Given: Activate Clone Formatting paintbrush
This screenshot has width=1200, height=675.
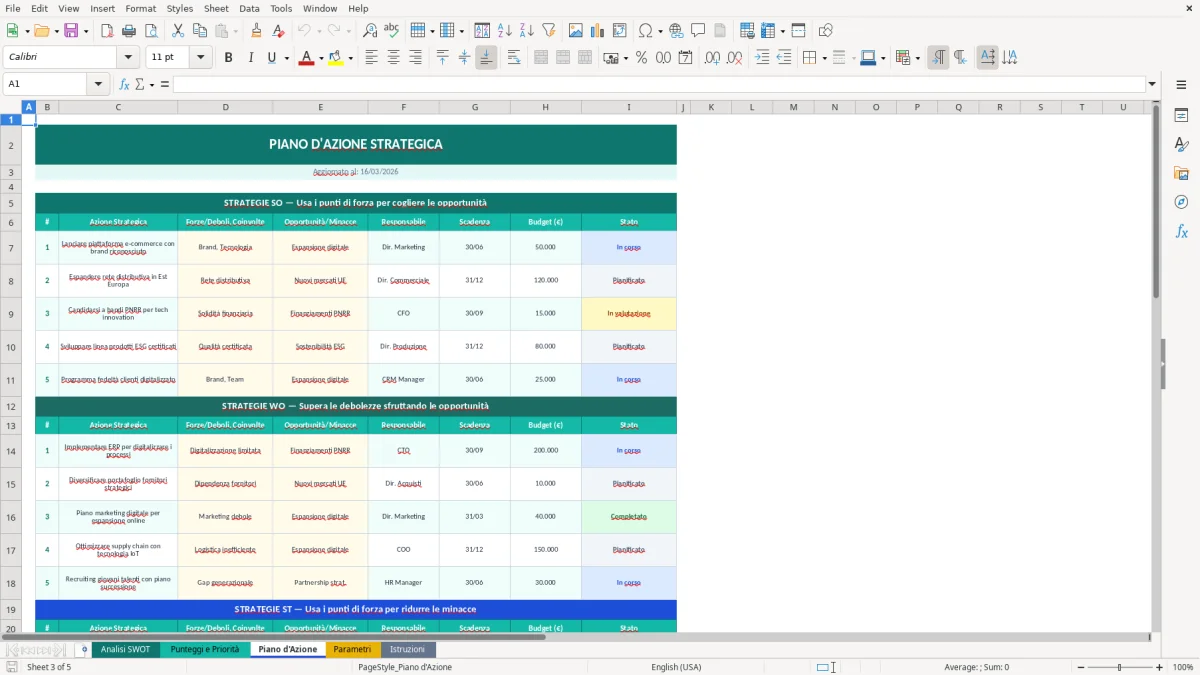Looking at the screenshot, I should (x=257, y=31).
